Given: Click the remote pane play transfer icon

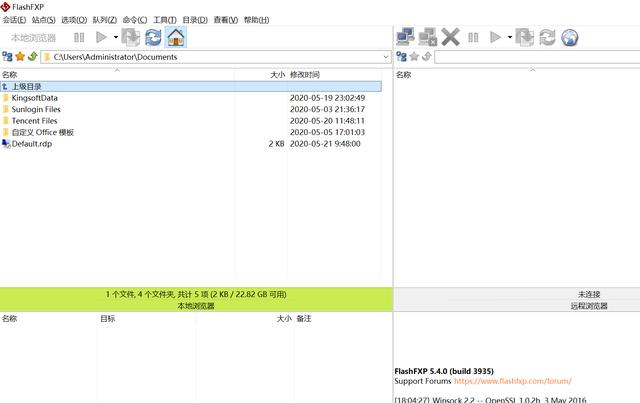Looking at the screenshot, I should coord(495,37).
